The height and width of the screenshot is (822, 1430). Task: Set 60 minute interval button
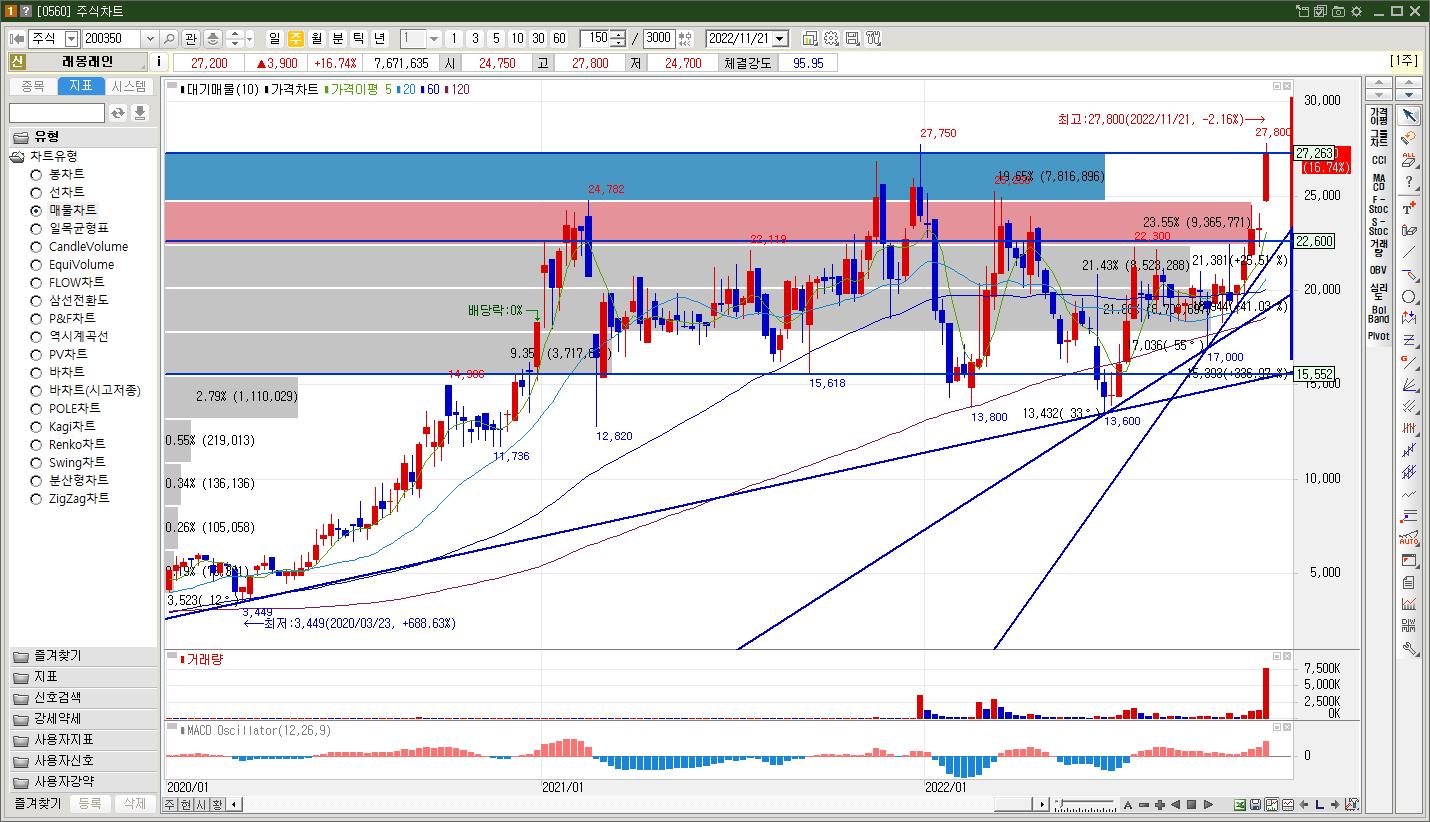coord(559,38)
